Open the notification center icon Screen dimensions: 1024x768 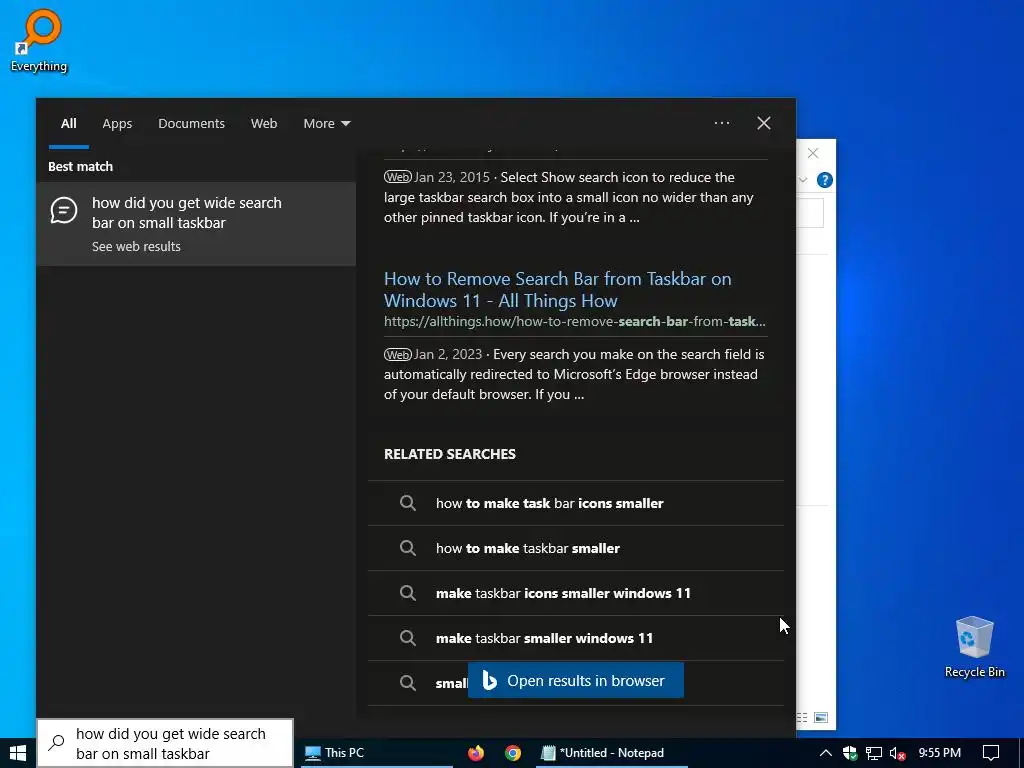click(991, 753)
